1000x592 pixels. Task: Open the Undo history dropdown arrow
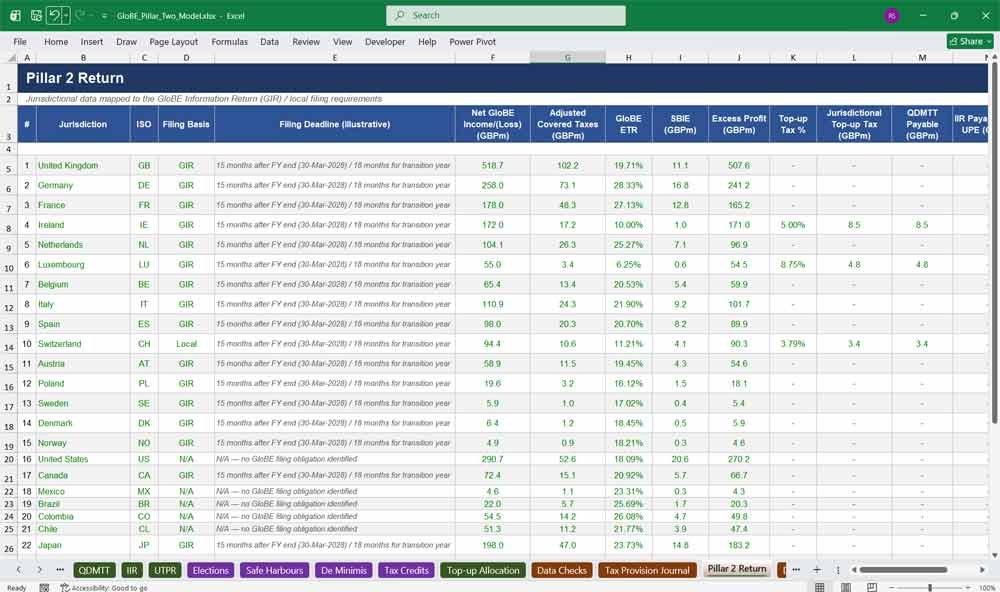pyautogui.click(x=66, y=15)
